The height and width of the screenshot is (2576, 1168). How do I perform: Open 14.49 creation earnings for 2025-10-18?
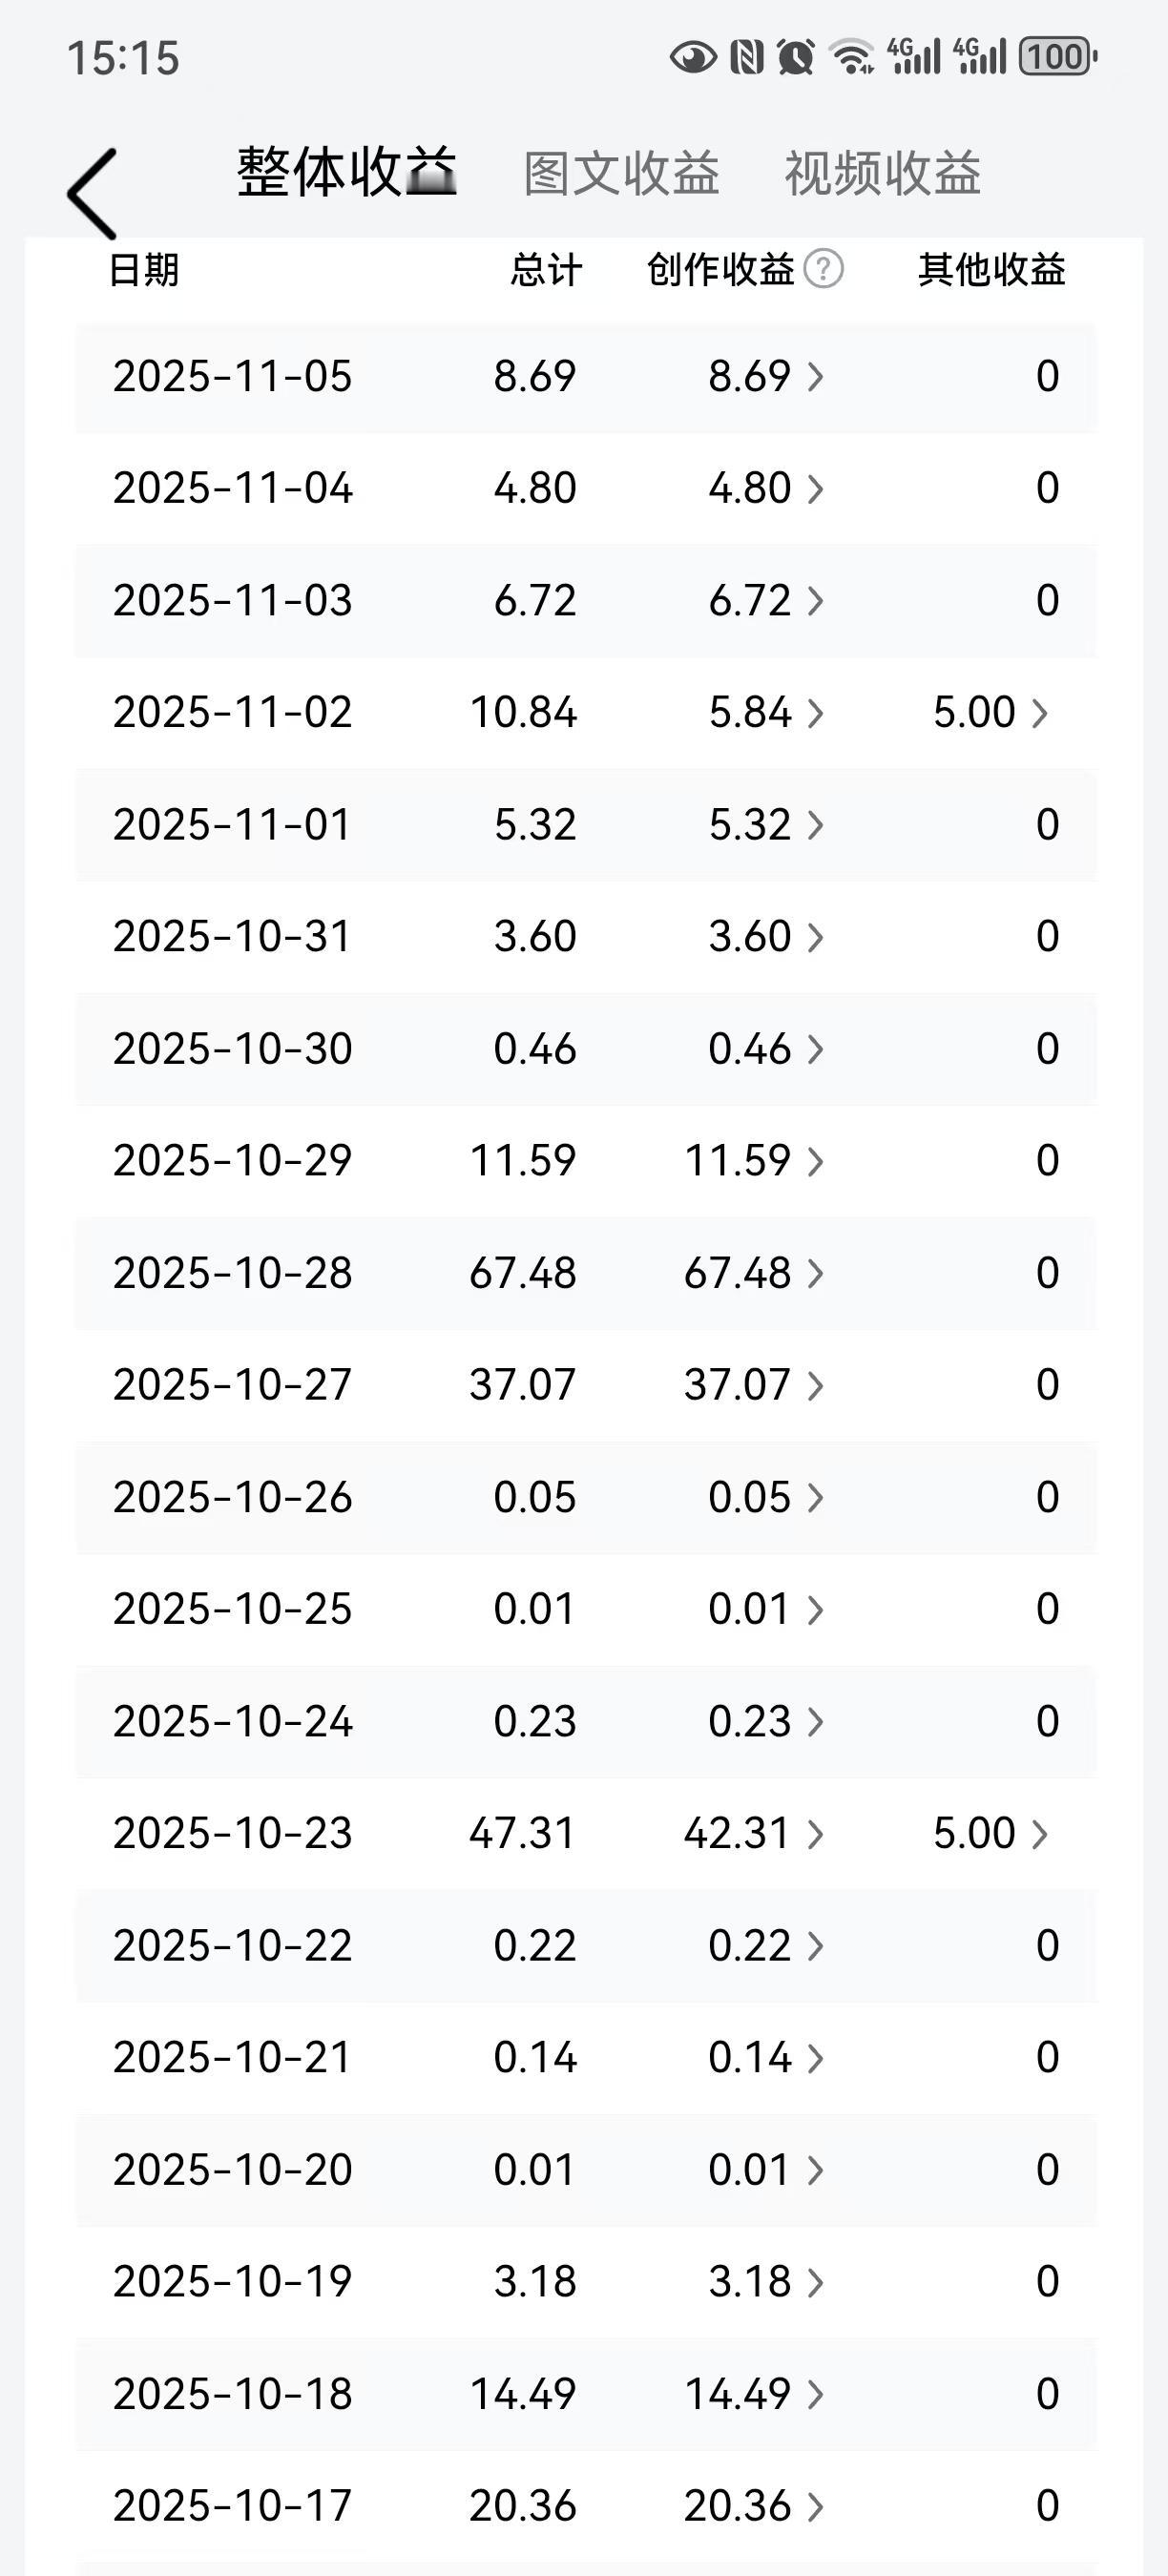click(x=754, y=2394)
